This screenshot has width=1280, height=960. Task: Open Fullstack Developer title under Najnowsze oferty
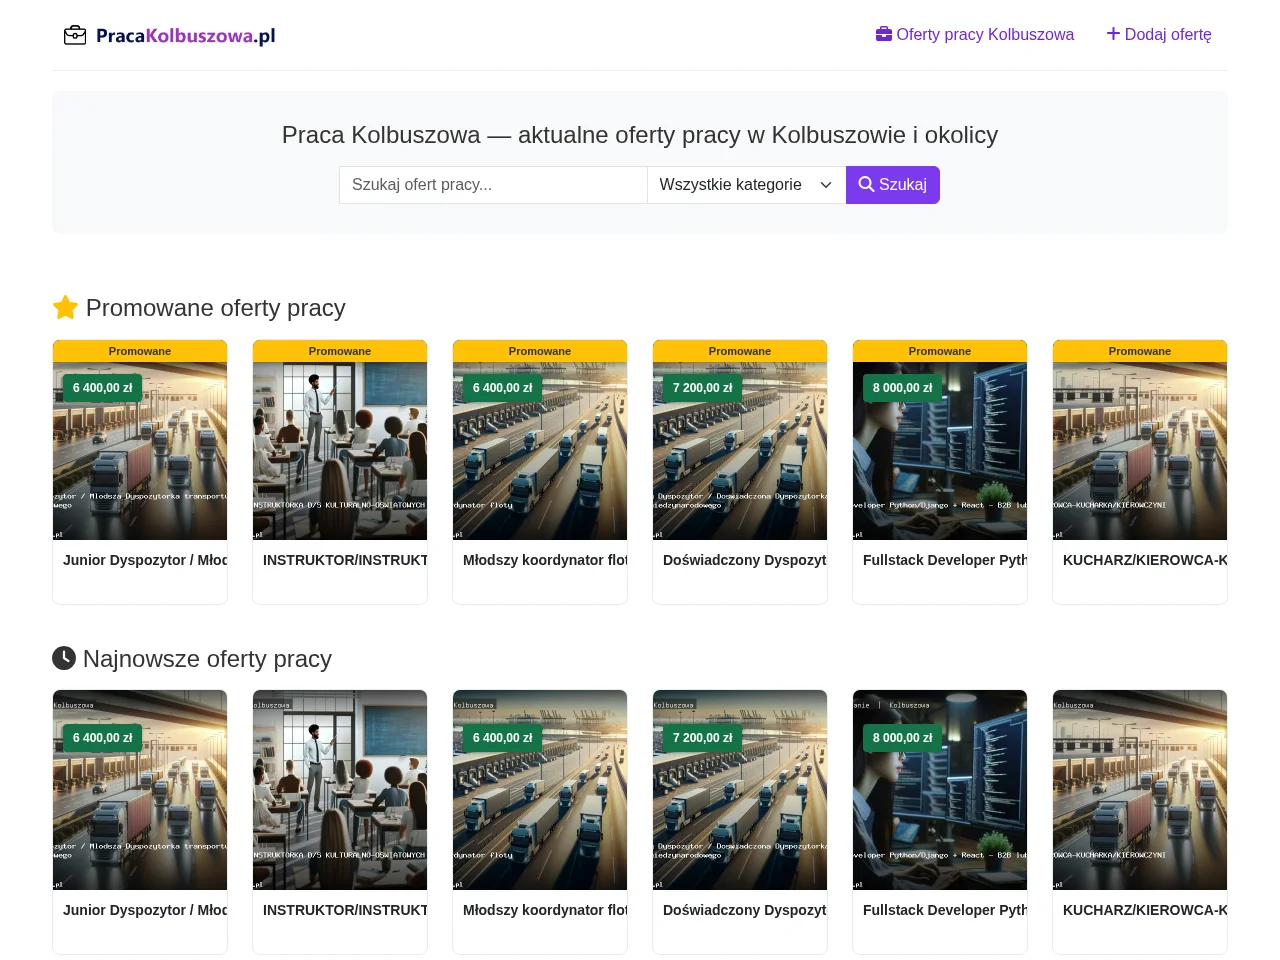(945, 910)
